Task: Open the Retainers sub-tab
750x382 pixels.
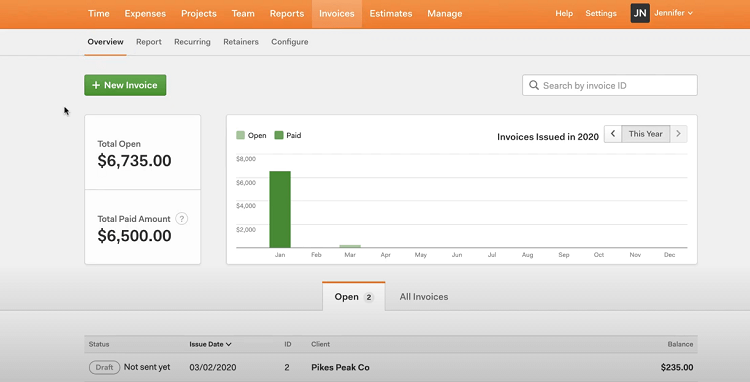Action: click(x=241, y=42)
